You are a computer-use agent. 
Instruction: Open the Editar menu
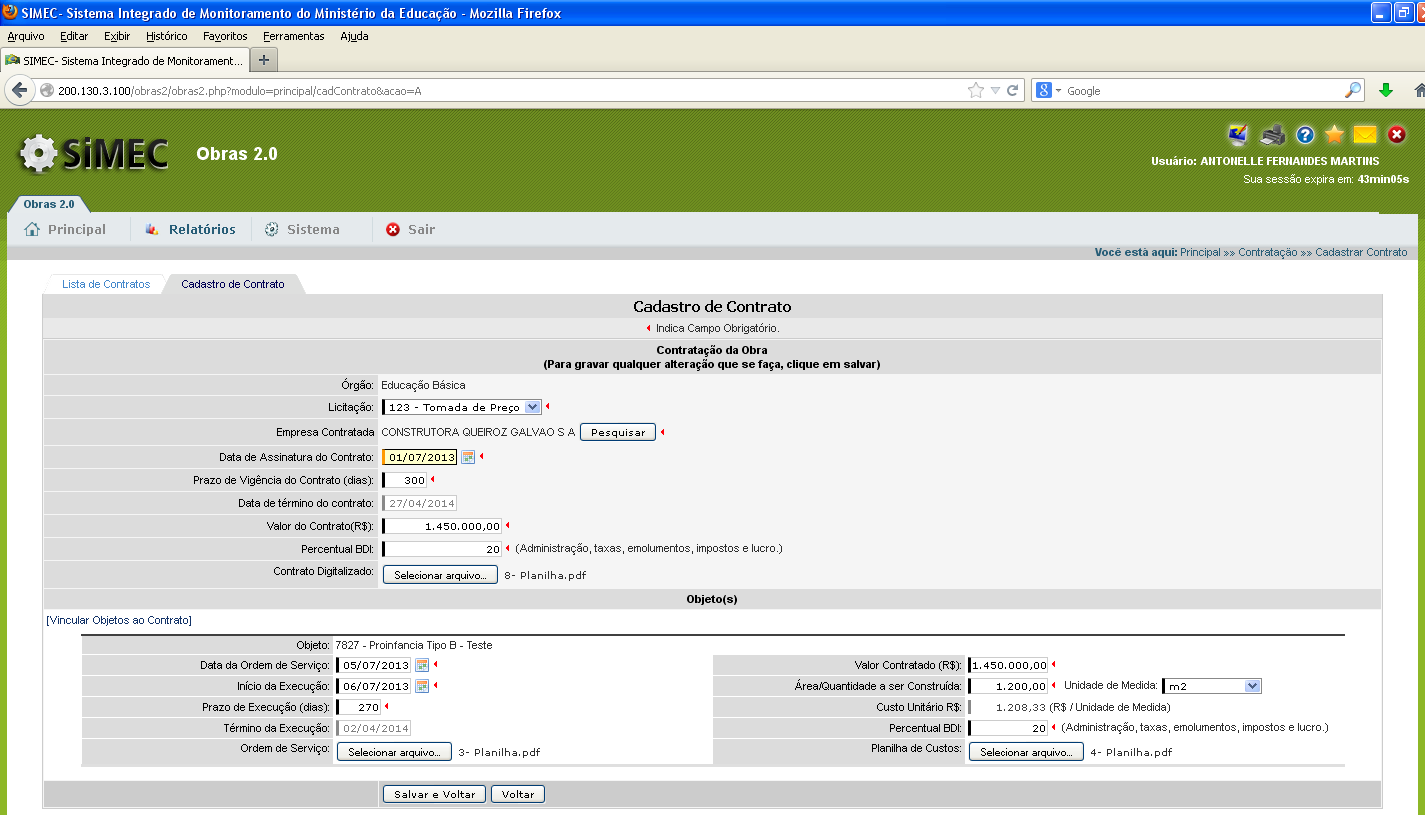74,36
